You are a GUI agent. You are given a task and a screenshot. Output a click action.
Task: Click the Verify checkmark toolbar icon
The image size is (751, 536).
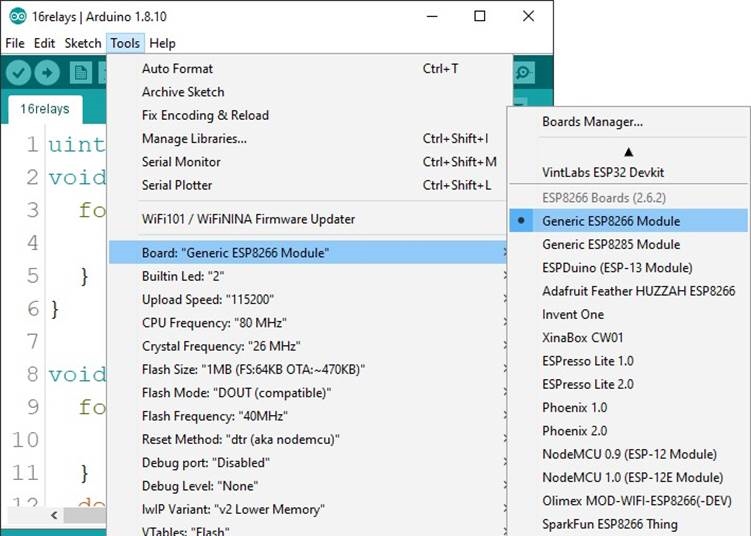click(18, 73)
